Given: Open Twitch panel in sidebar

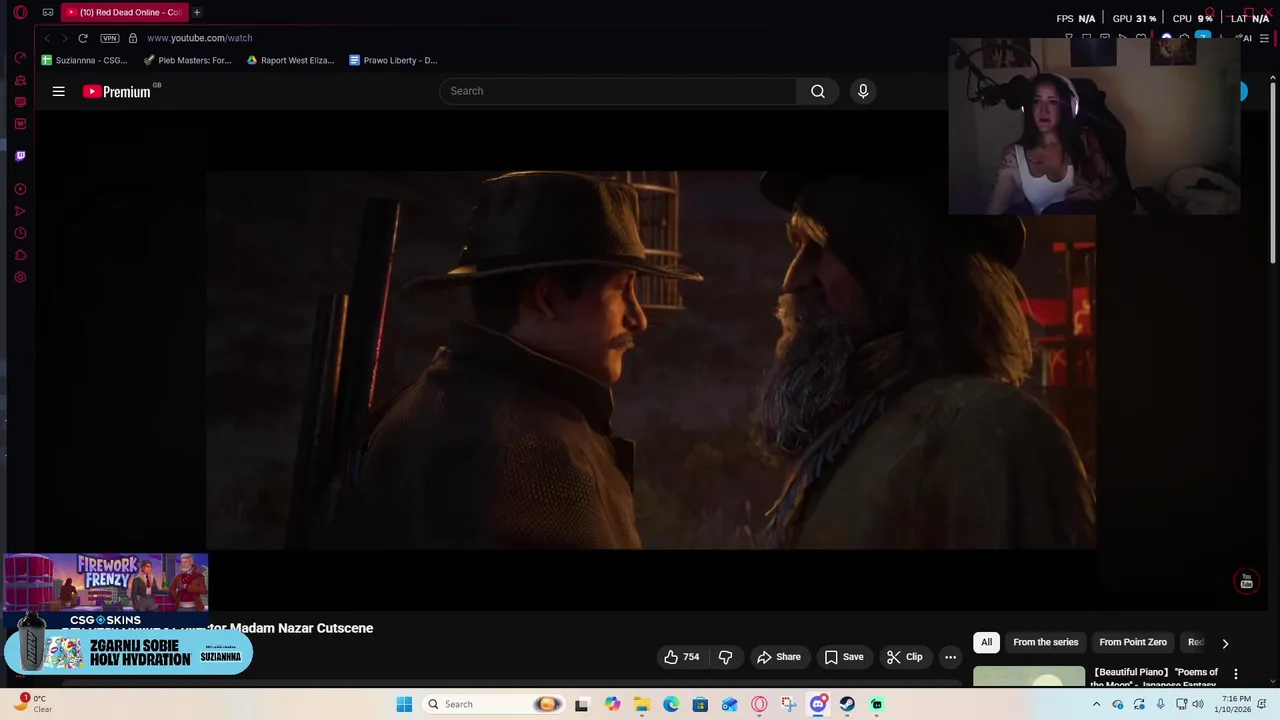Looking at the screenshot, I should [20, 156].
